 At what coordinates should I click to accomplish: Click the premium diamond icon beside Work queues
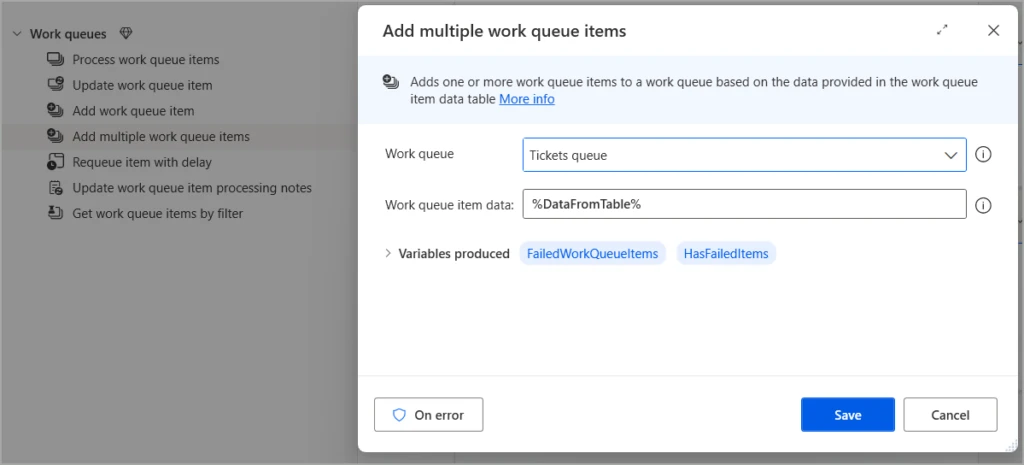[x=125, y=34]
